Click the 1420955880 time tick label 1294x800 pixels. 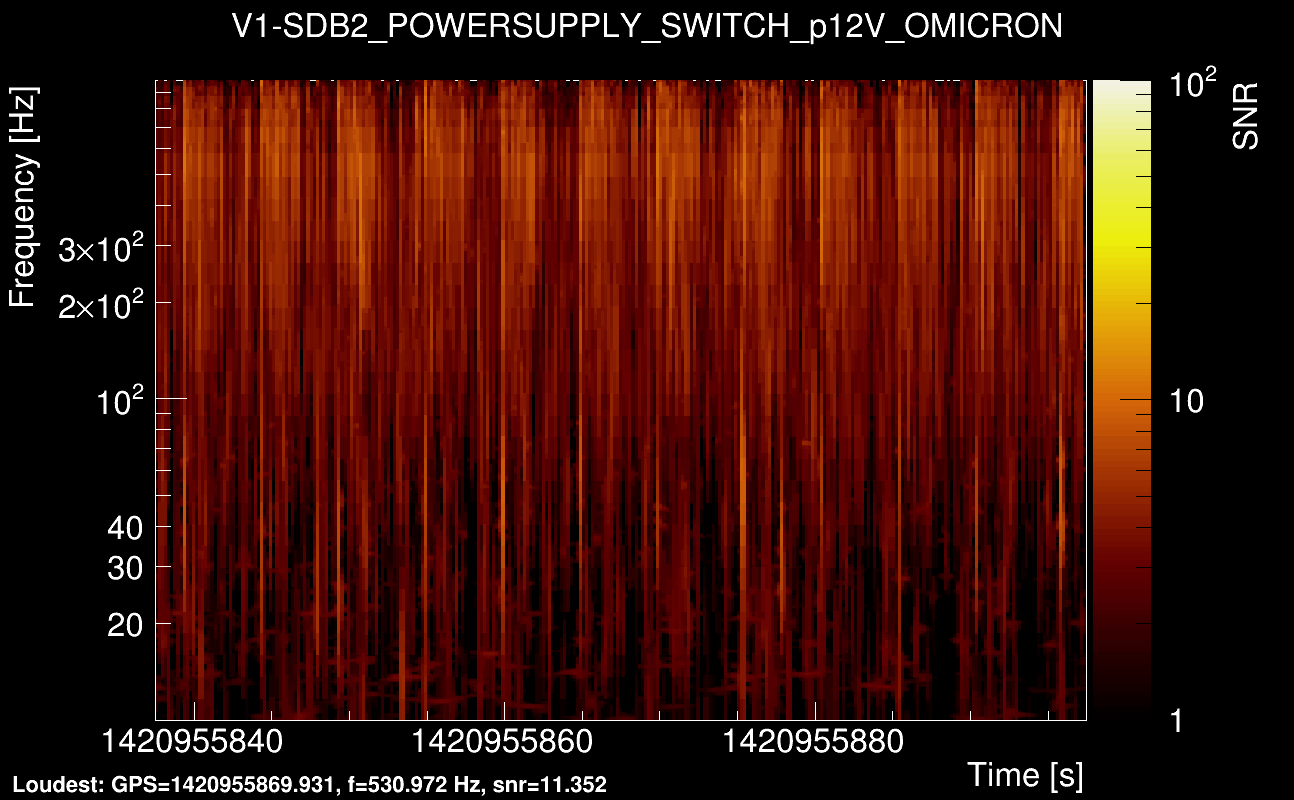point(814,743)
